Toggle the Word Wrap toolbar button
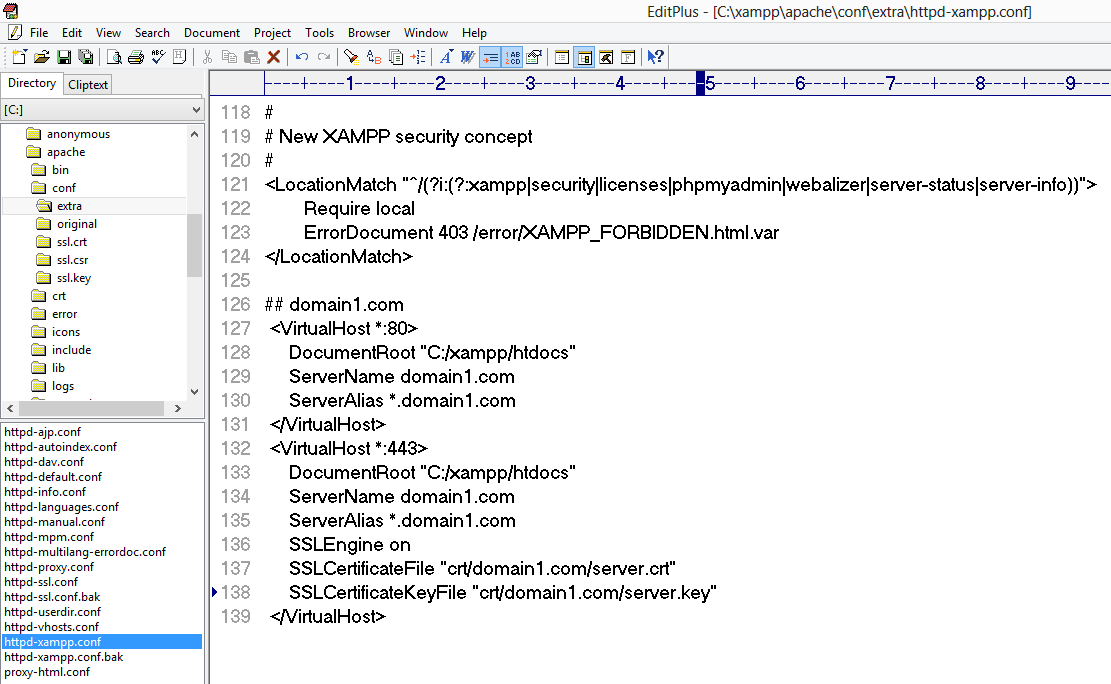The width and height of the screenshot is (1111, 684). (466, 57)
